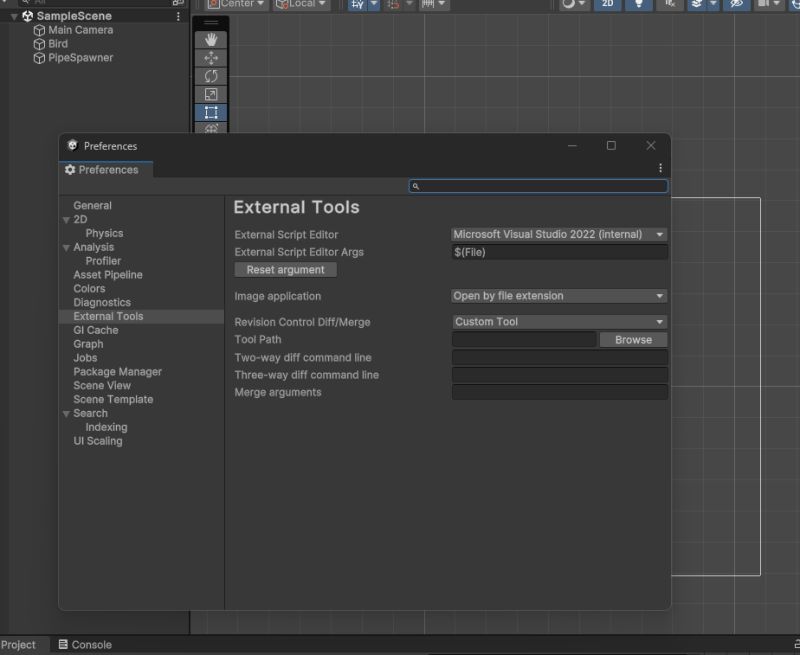Viewport: 800px width, 655px height.
Task: Click the Preferences search field
Action: (538, 186)
